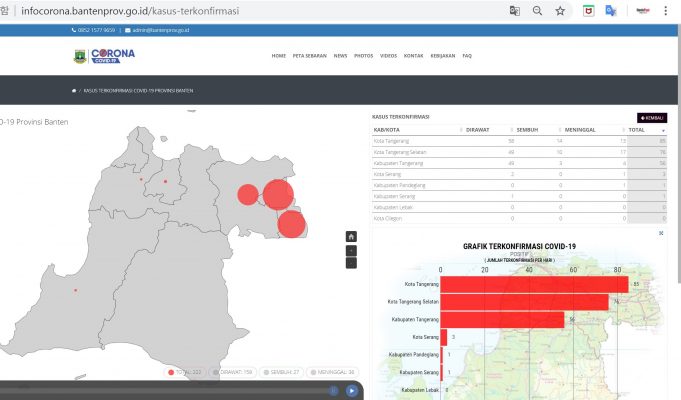The width and height of the screenshot is (681, 400).
Task: Toggle the TOTAL legend filter
Action: point(185,372)
